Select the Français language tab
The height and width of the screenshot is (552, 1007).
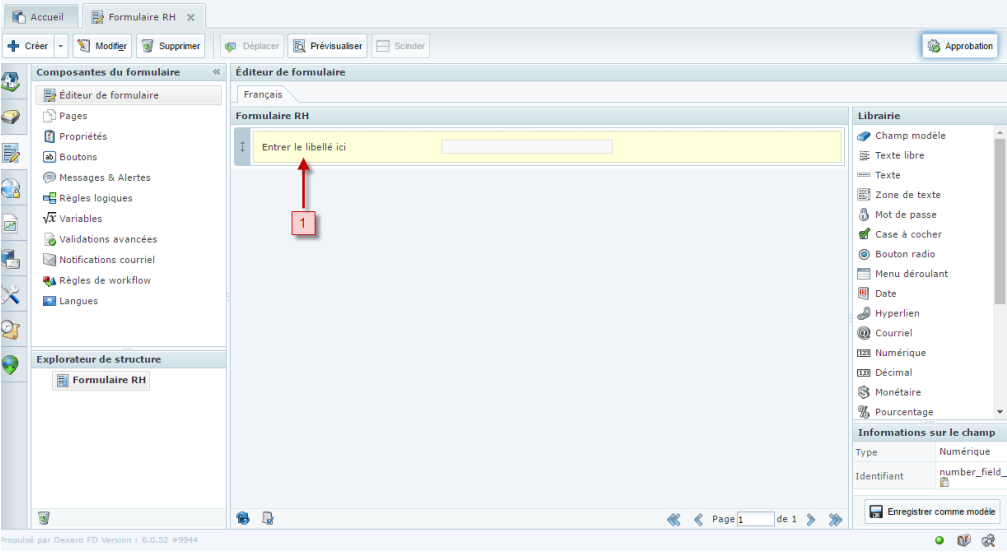[263, 94]
